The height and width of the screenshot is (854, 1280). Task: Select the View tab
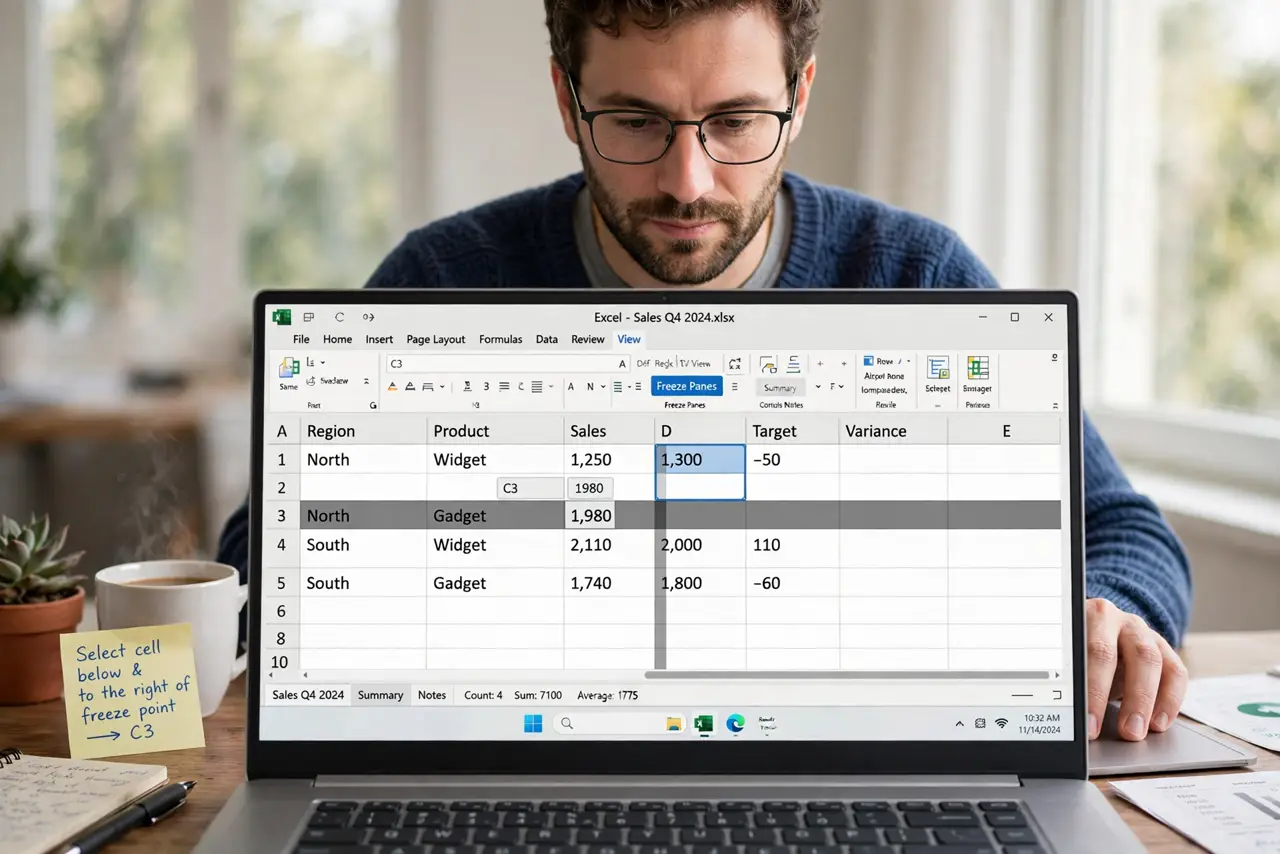[629, 339]
